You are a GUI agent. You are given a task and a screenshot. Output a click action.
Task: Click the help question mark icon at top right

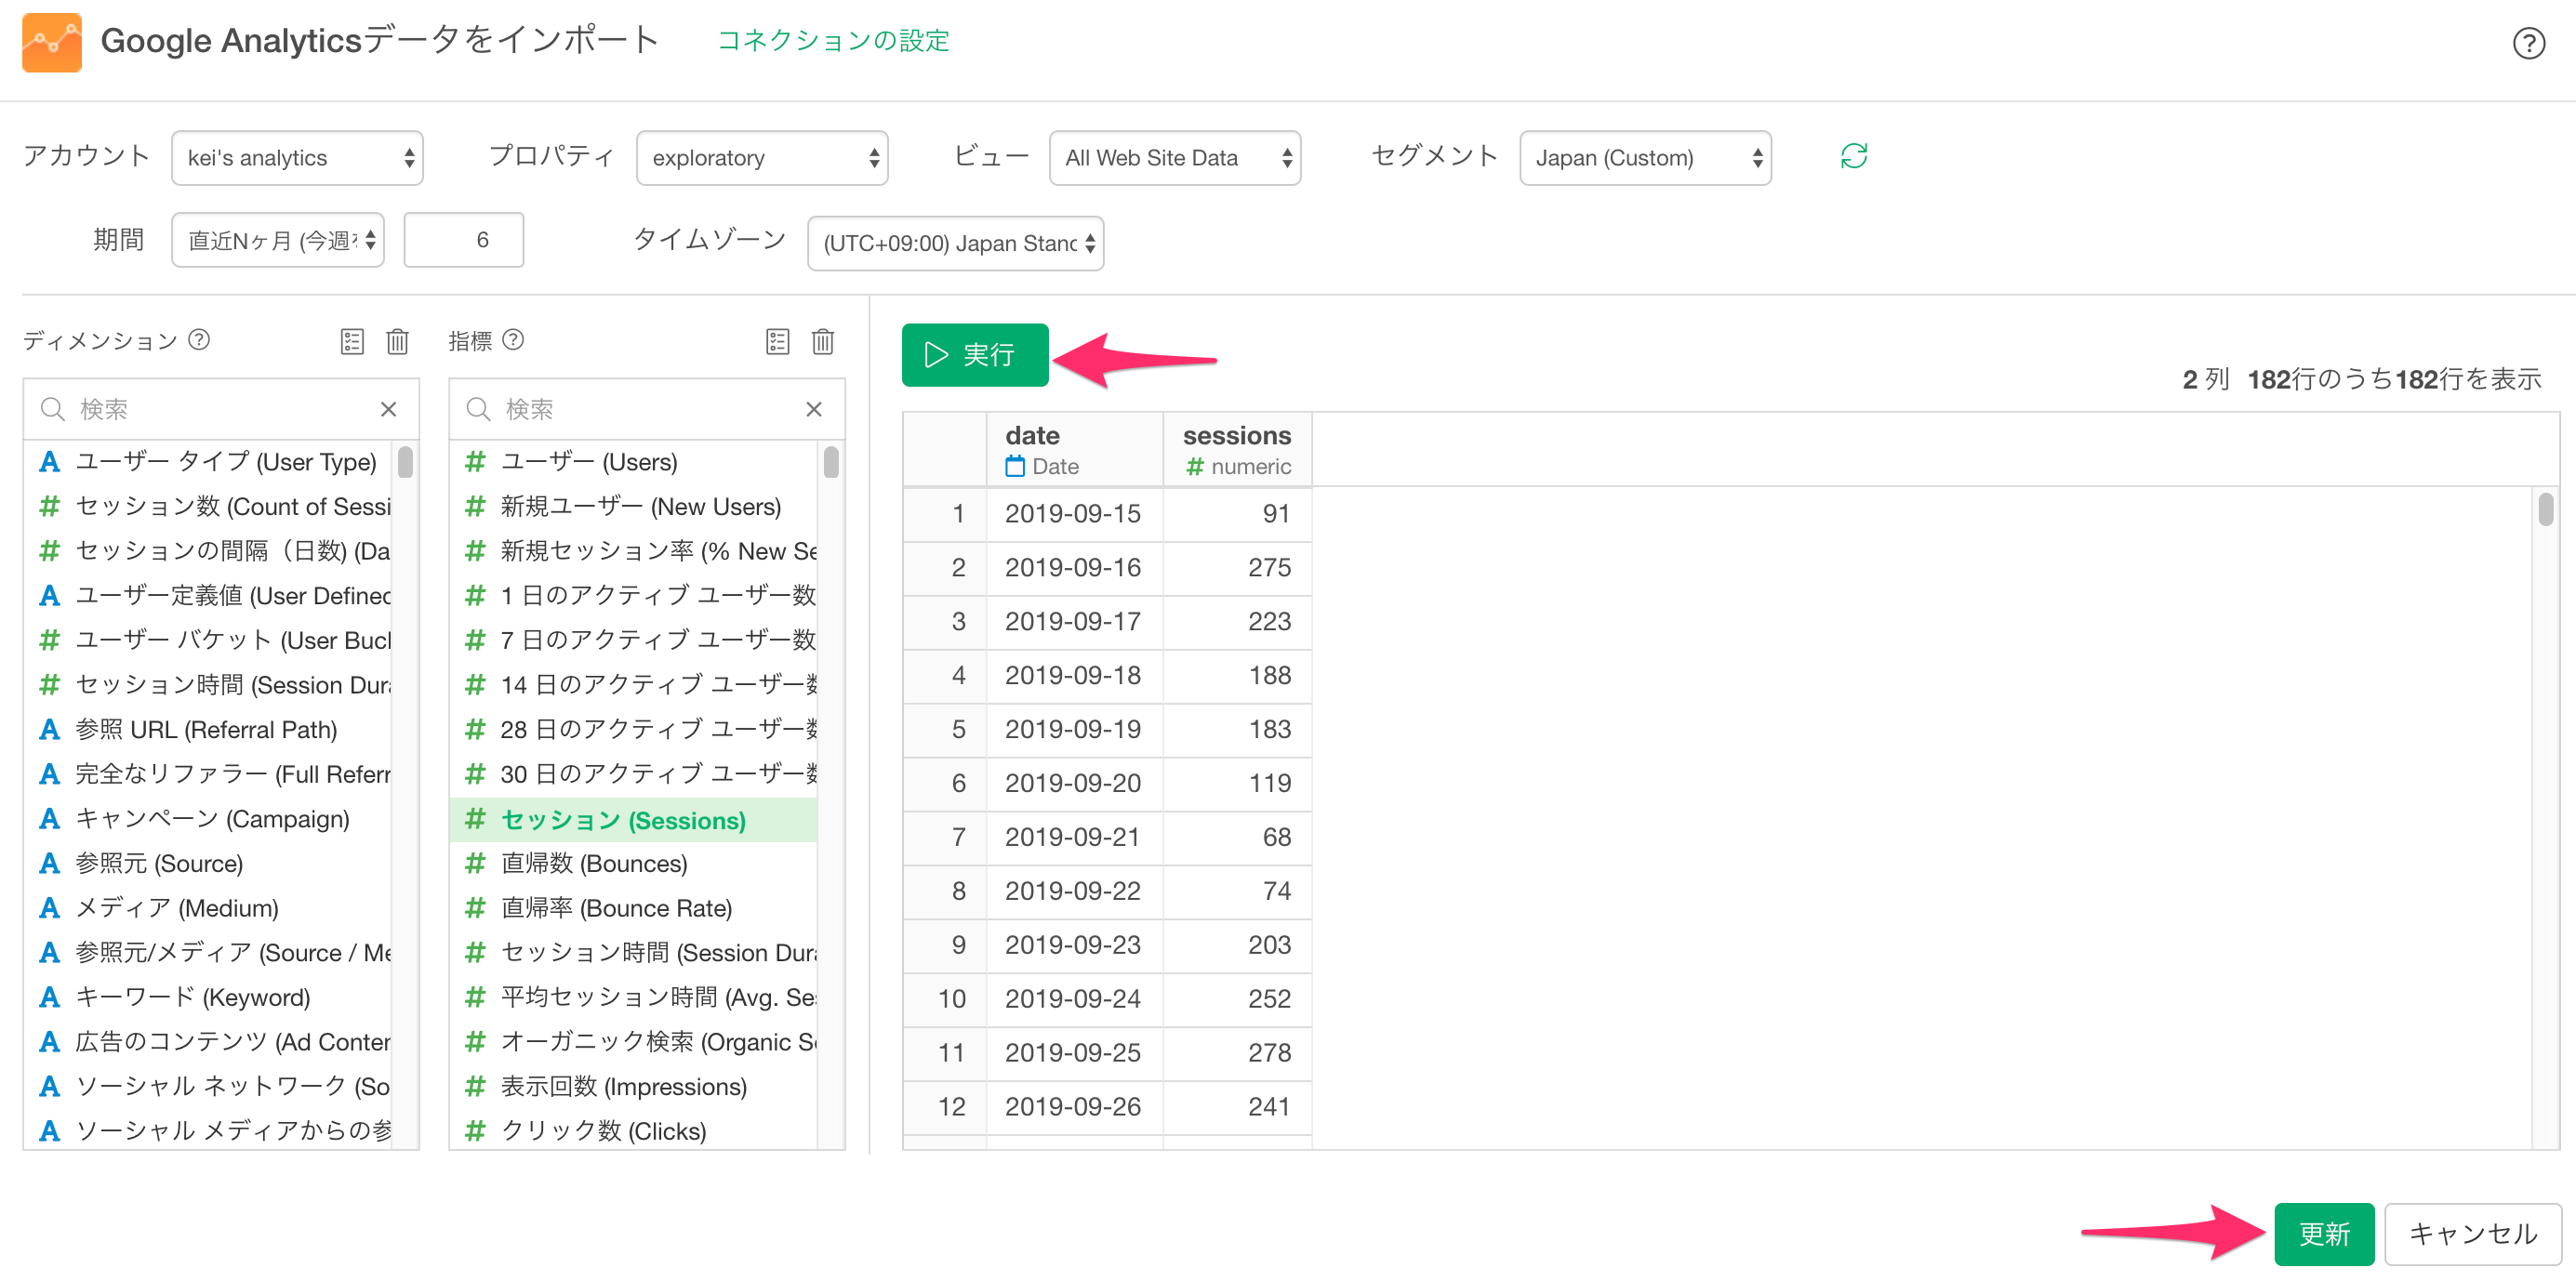[x=2528, y=43]
